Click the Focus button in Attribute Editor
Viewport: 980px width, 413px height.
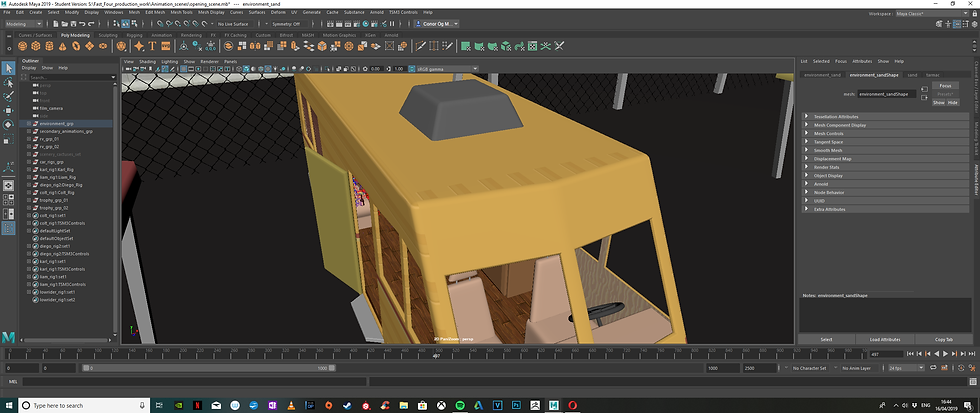tap(945, 86)
